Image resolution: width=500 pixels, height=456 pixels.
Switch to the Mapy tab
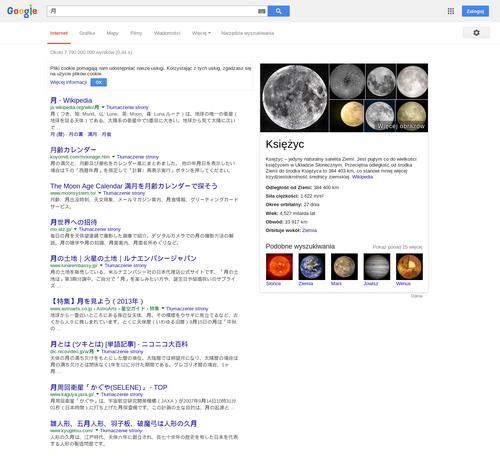tap(112, 33)
